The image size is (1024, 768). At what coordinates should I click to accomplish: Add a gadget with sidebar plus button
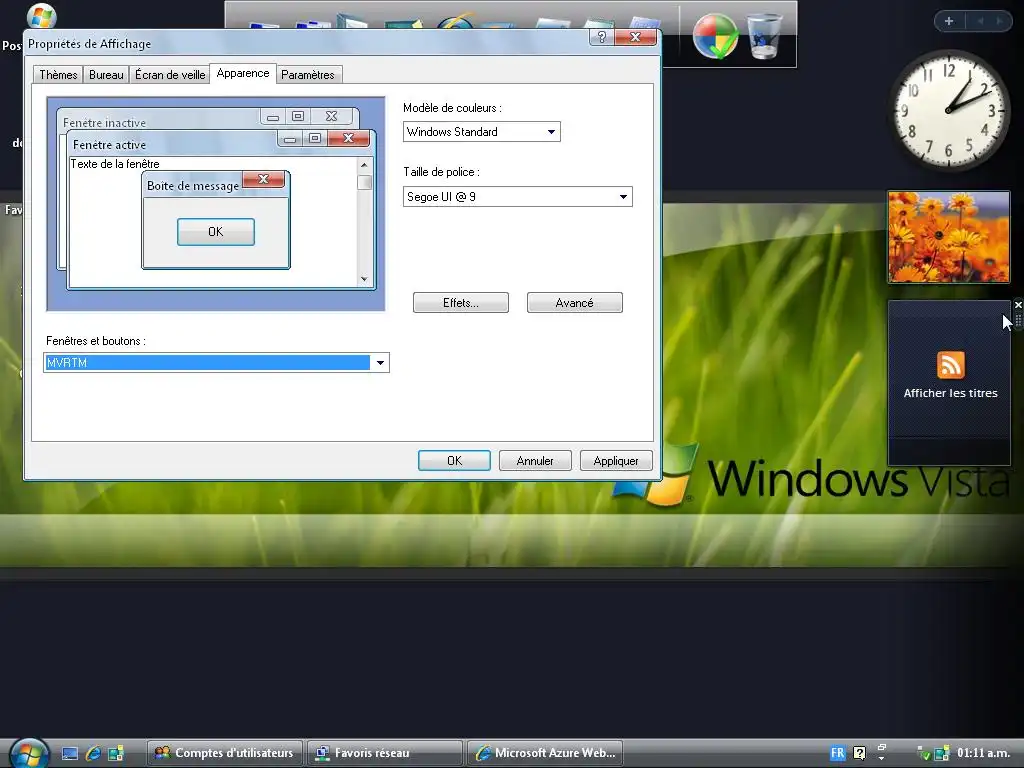[949, 21]
